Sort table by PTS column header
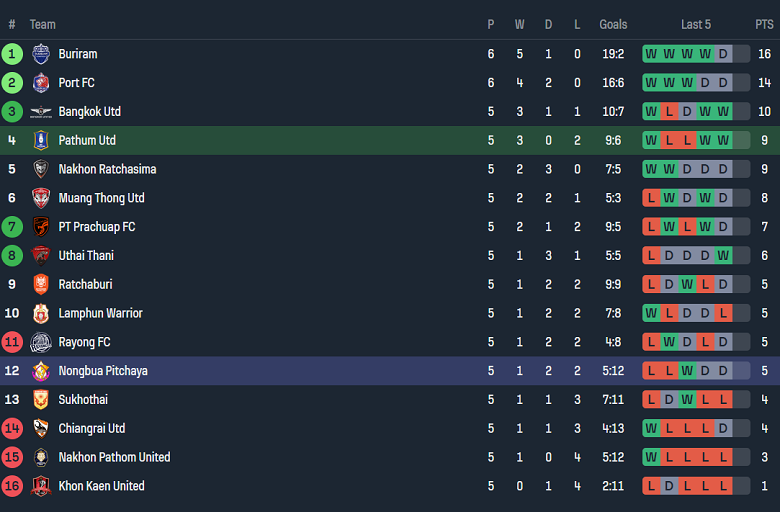Image resolution: width=780 pixels, height=512 pixels. pyautogui.click(x=764, y=24)
